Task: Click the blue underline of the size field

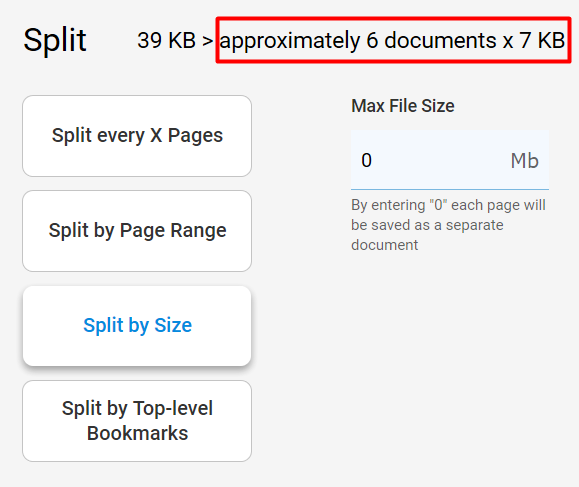Action: 450,189
